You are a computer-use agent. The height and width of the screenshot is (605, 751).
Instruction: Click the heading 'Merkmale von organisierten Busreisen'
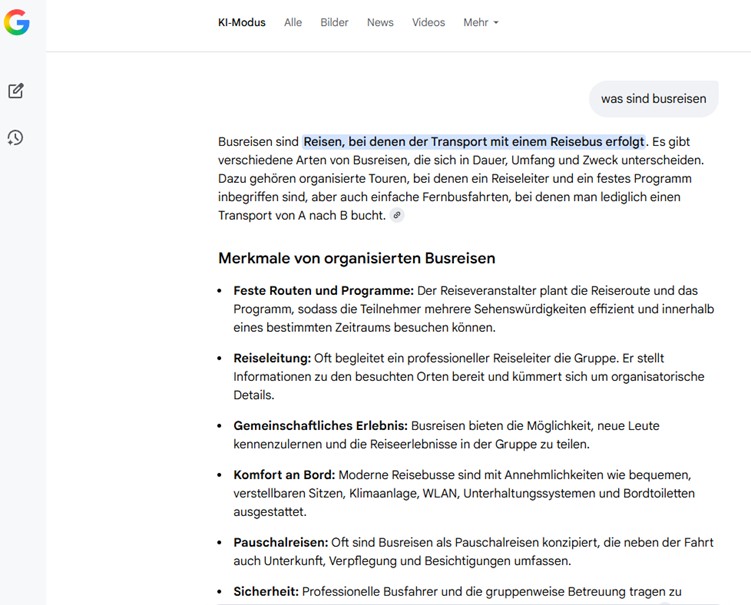point(356,258)
